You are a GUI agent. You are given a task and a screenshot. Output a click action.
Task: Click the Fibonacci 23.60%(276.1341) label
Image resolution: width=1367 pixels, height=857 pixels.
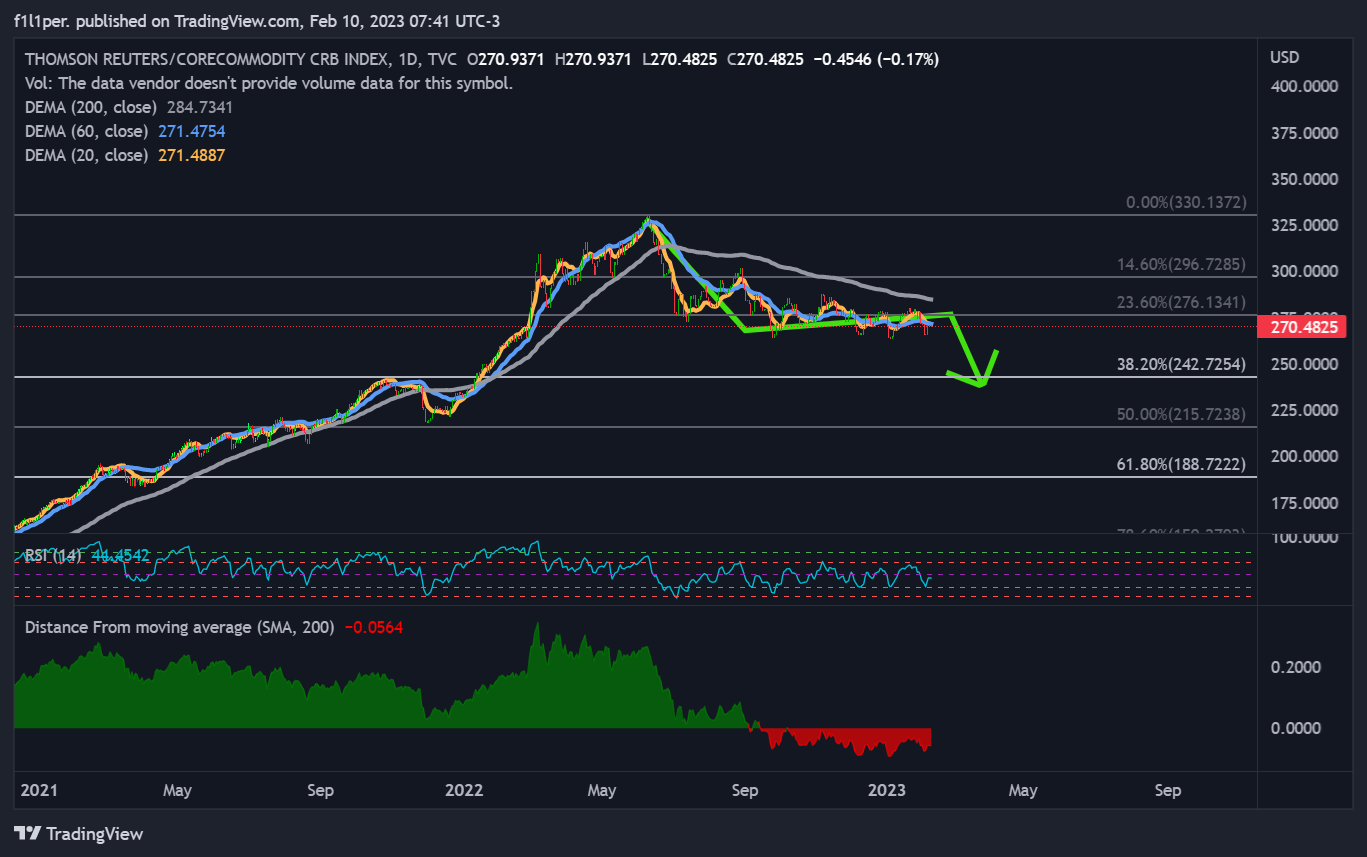[1182, 303]
